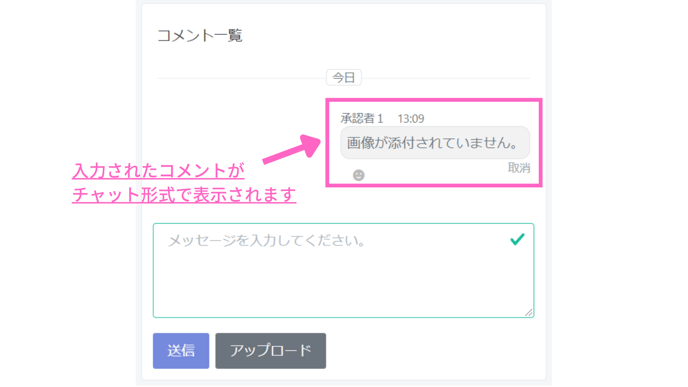
Task: Click divider line right of 今日 label
Action: coord(445,78)
